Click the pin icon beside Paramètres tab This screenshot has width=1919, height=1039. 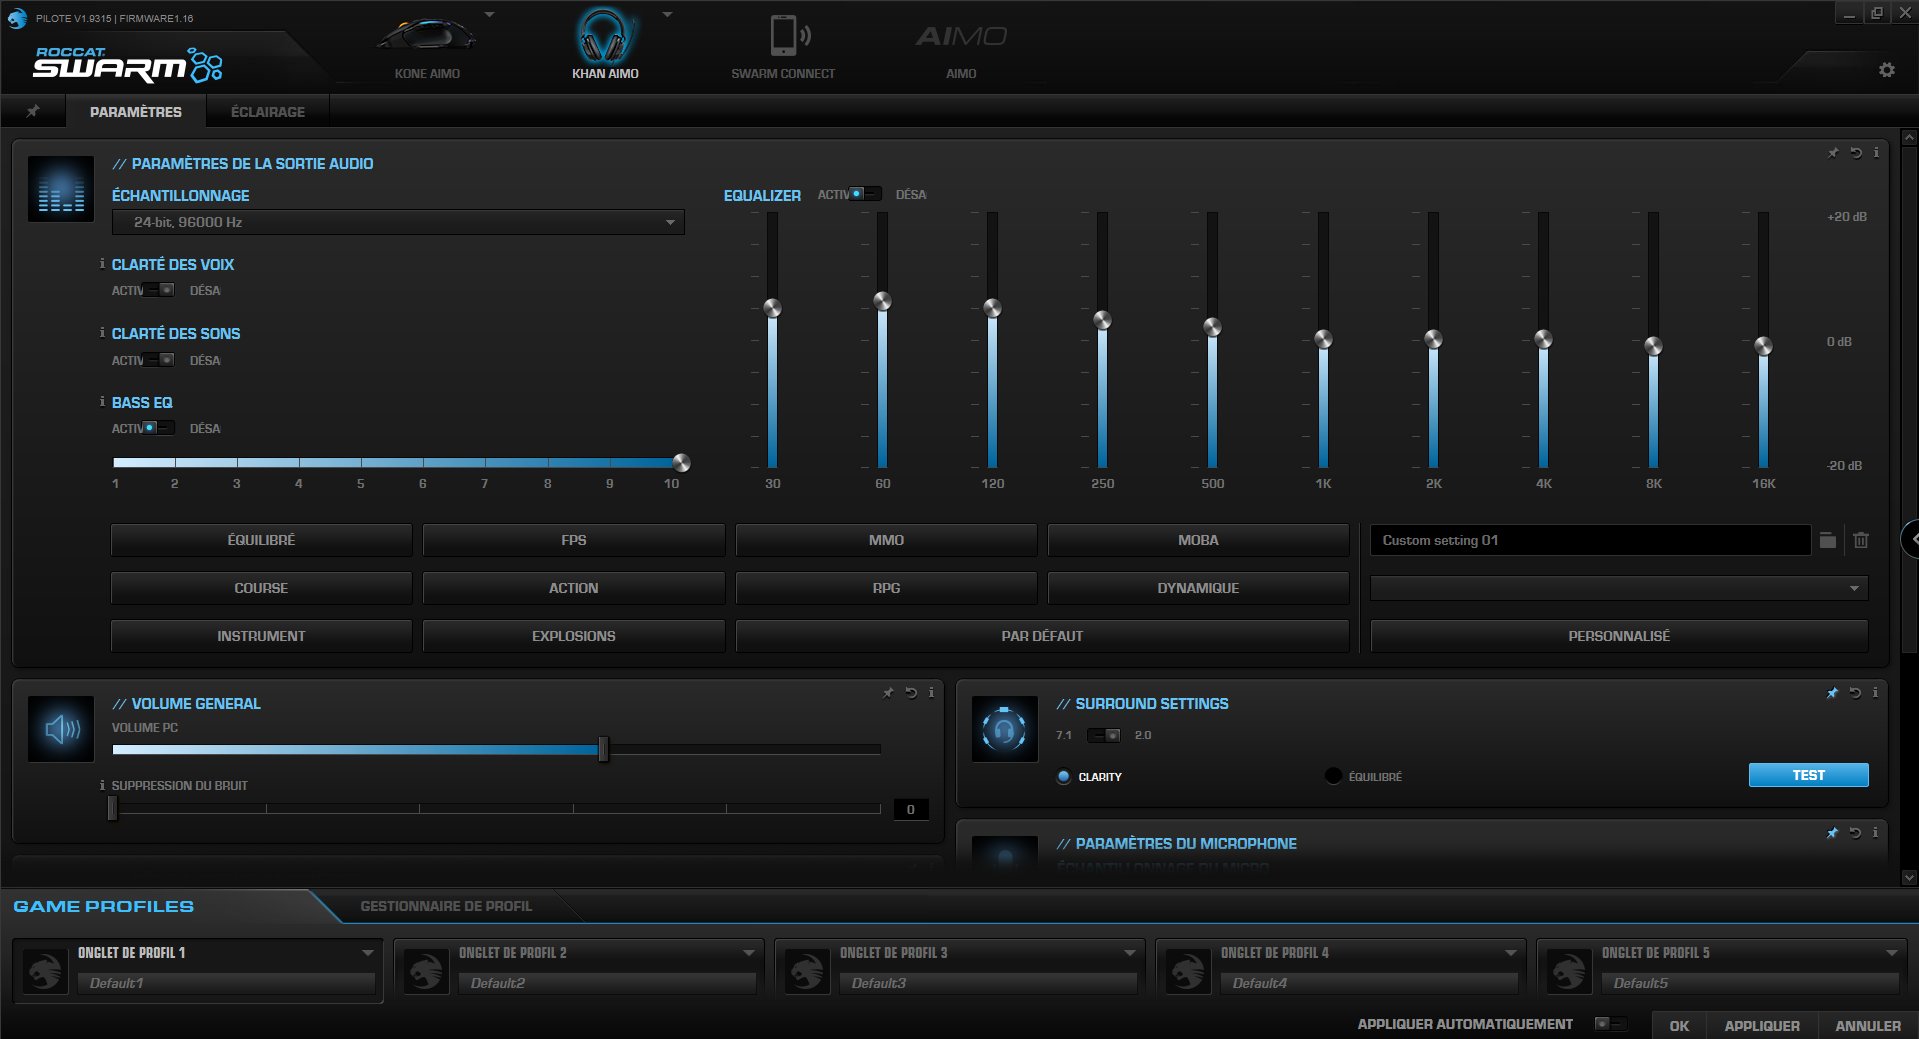(33, 111)
